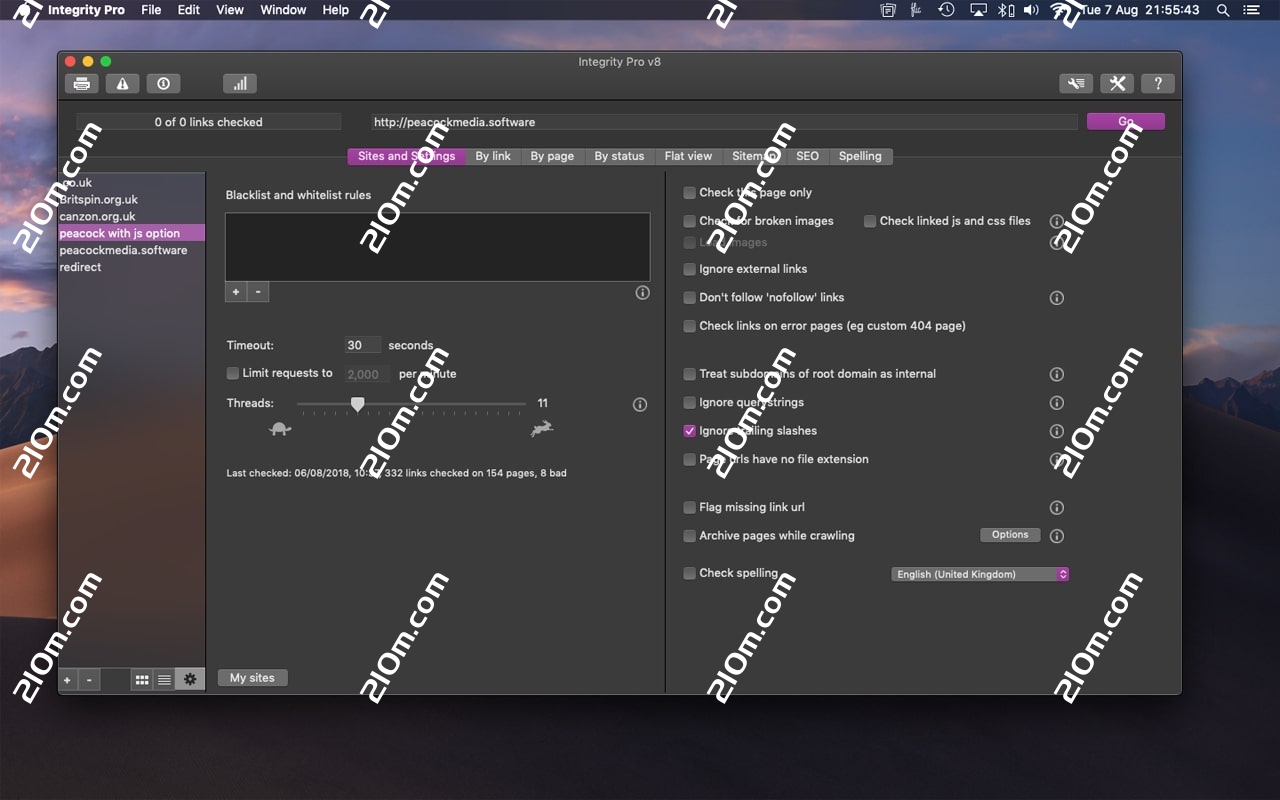The height and width of the screenshot is (800, 1280).
Task: Open Spotlight search in the menu bar
Action: (x=1223, y=10)
